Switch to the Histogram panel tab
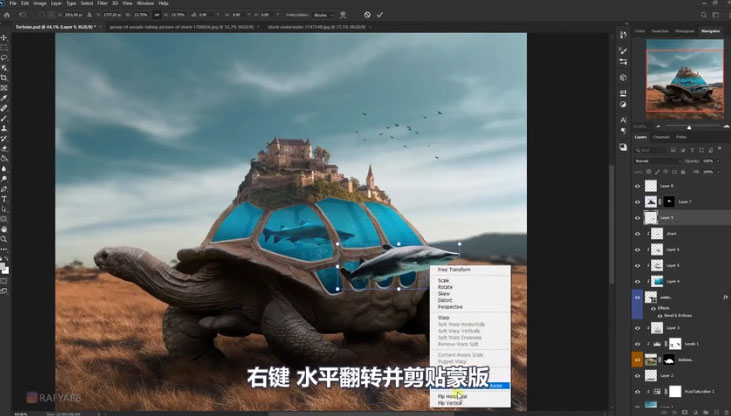The image size is (731, 416). (x=685, y=31)
